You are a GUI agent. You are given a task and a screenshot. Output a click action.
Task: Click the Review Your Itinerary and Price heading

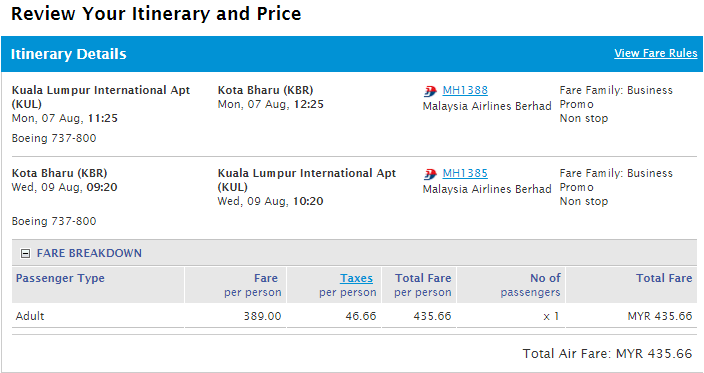156,14
